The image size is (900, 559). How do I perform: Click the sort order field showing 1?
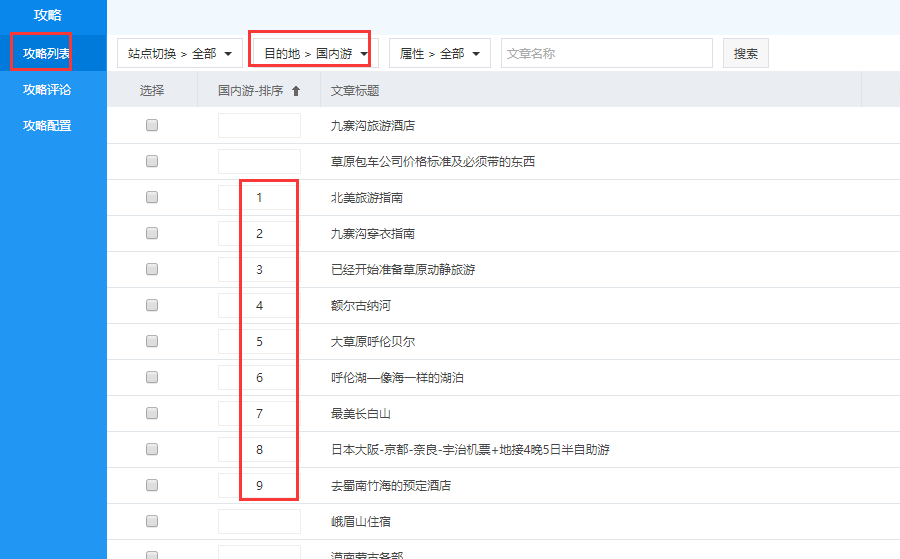[259, 198]
